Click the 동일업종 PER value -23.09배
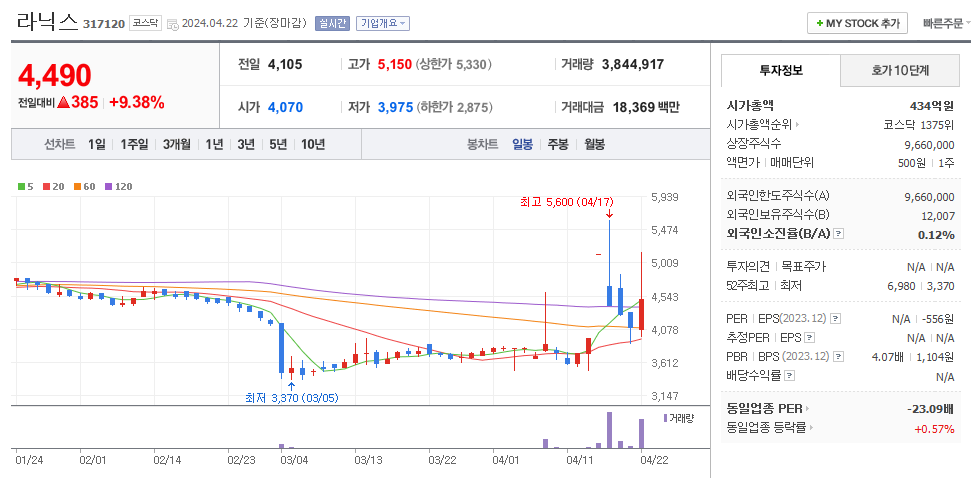The height and width of the screenshot is (478, 977). pyautogui.click(x=931, y=409)
